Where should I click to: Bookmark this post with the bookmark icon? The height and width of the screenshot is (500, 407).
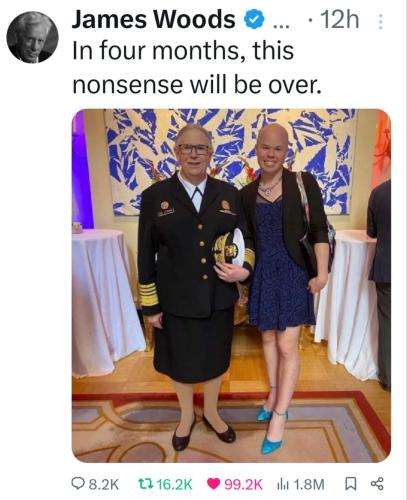(350, 484)
